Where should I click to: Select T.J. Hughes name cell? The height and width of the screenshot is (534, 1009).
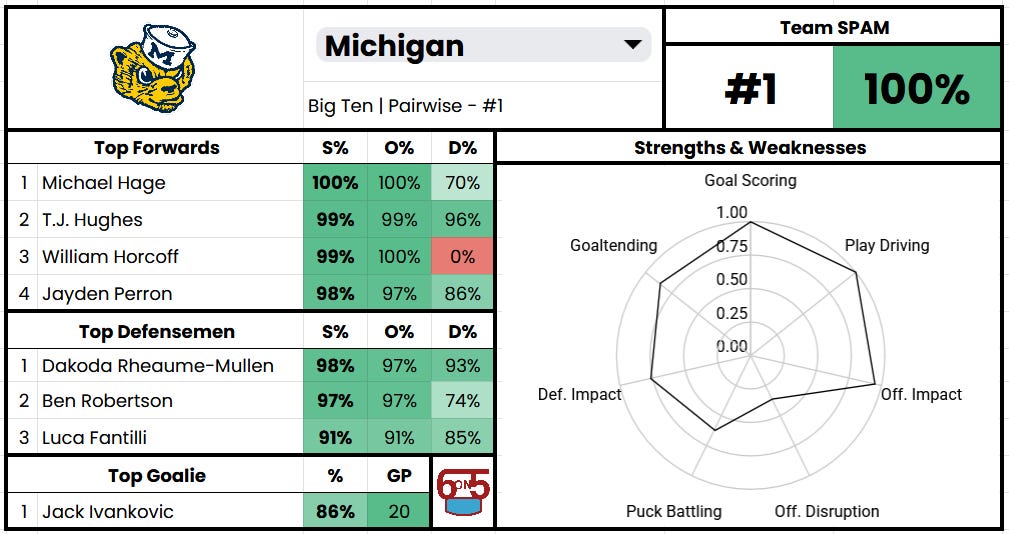tap(171, 219)
